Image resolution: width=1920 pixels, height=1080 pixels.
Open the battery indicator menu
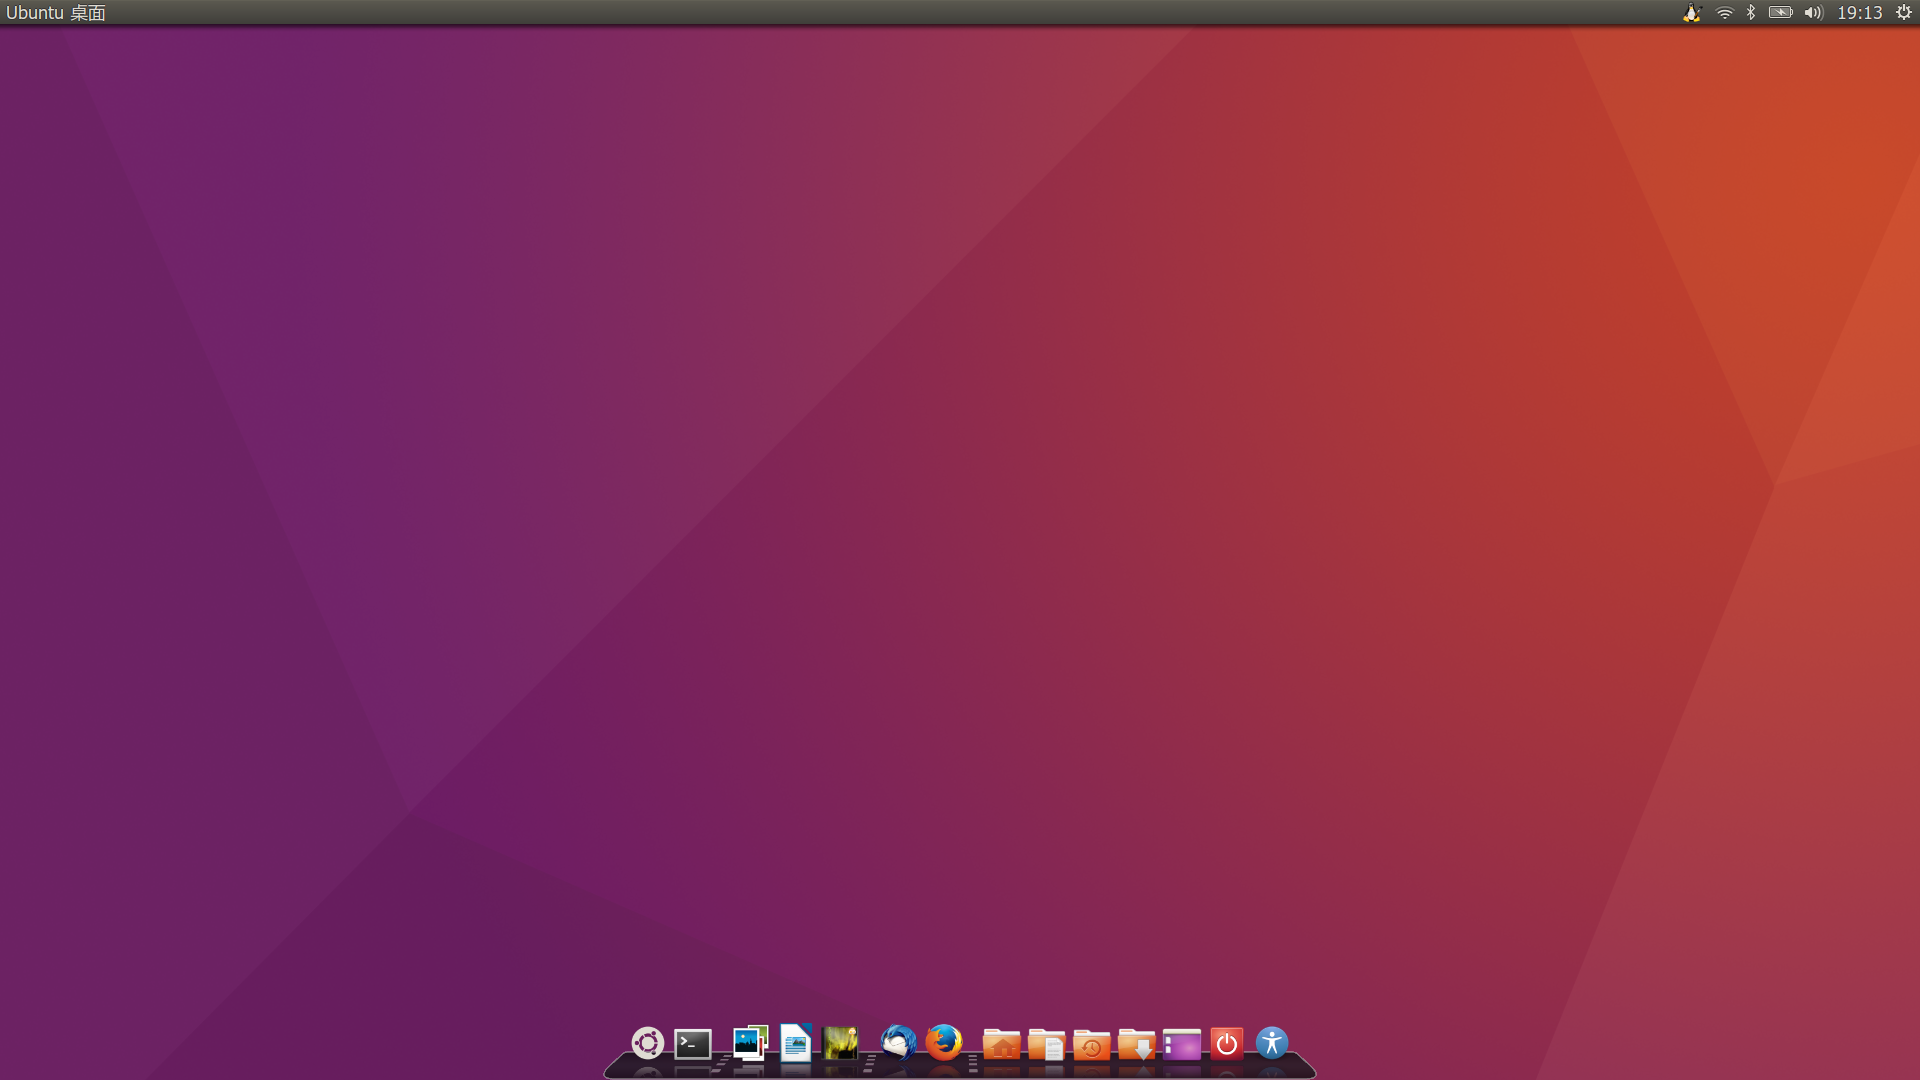coord(1780,13)
